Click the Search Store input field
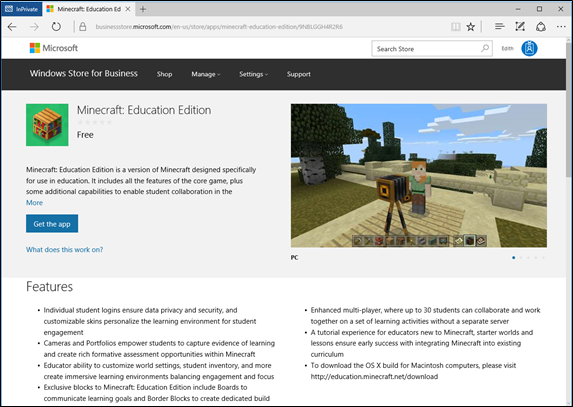 tap(428, 49)
